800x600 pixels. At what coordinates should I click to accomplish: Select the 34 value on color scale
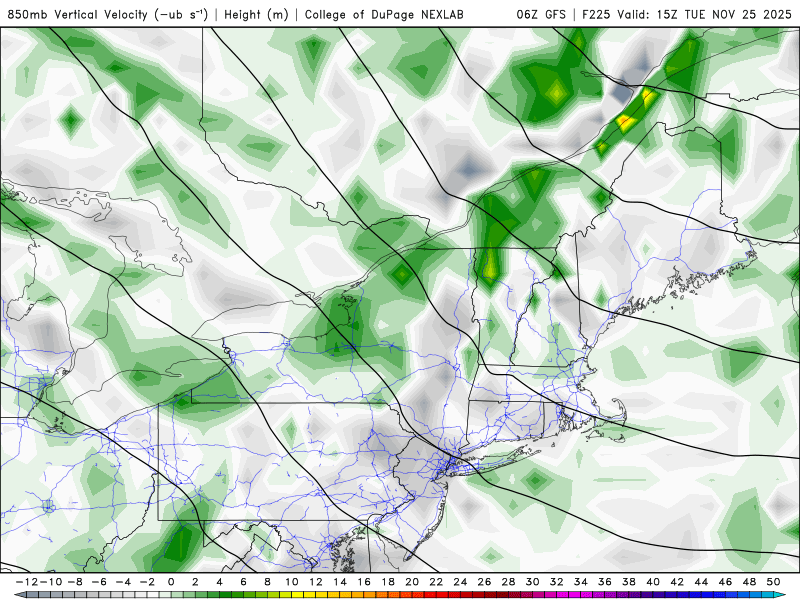point(581,582)
